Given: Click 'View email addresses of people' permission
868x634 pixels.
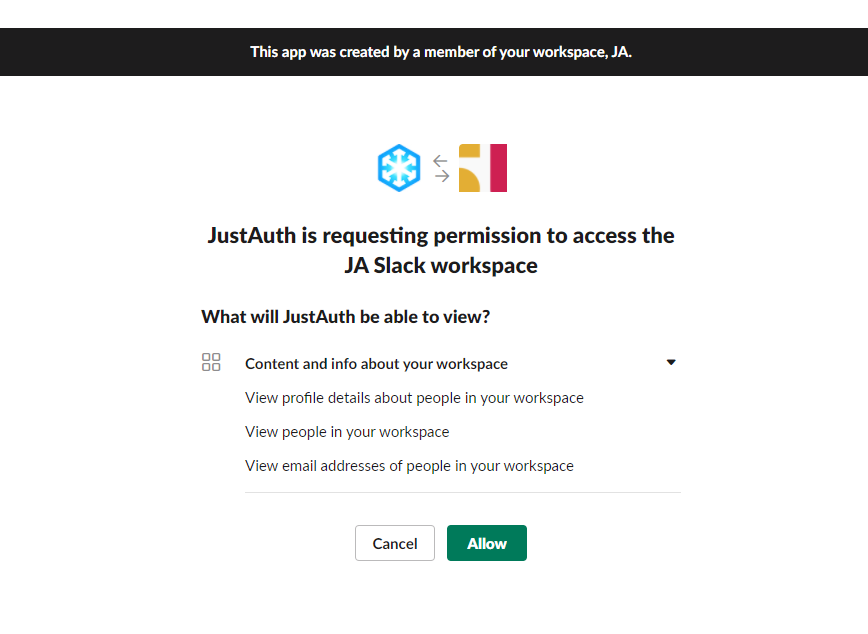Looking at the screenshot, I should [409, 466].
